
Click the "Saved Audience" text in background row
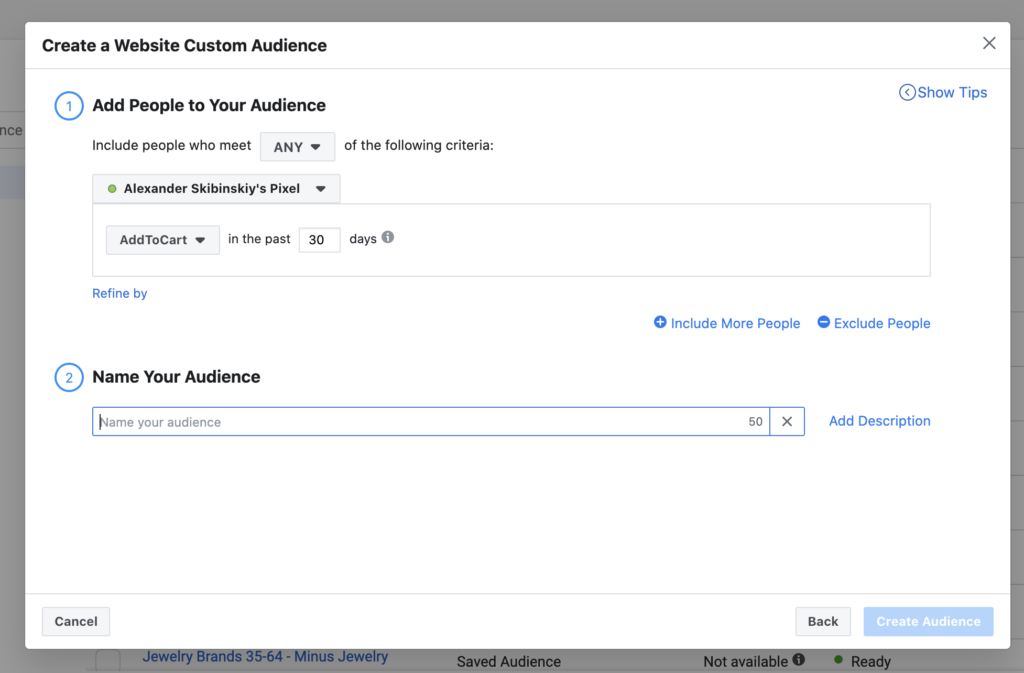coord(509,662)
